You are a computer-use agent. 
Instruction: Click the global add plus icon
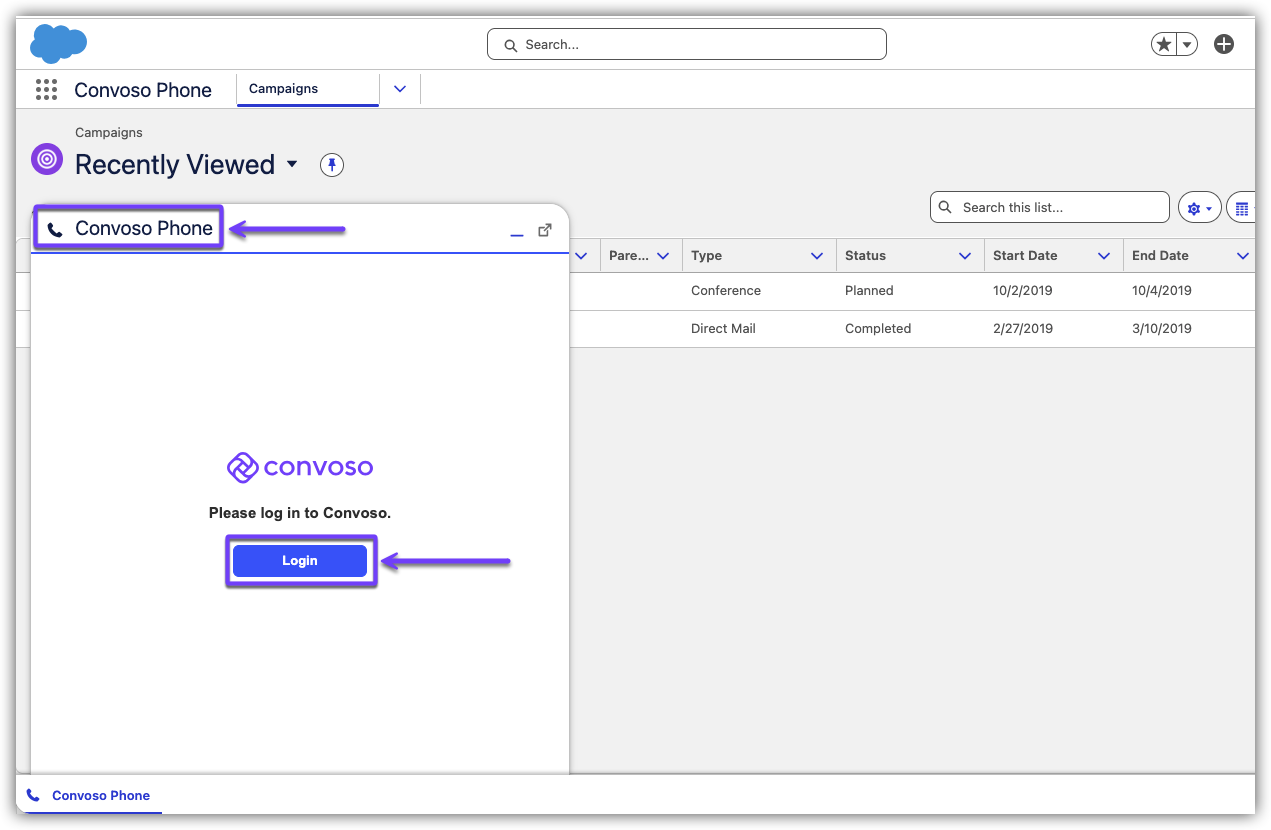pyautogui.click(x=1223, y=44)
